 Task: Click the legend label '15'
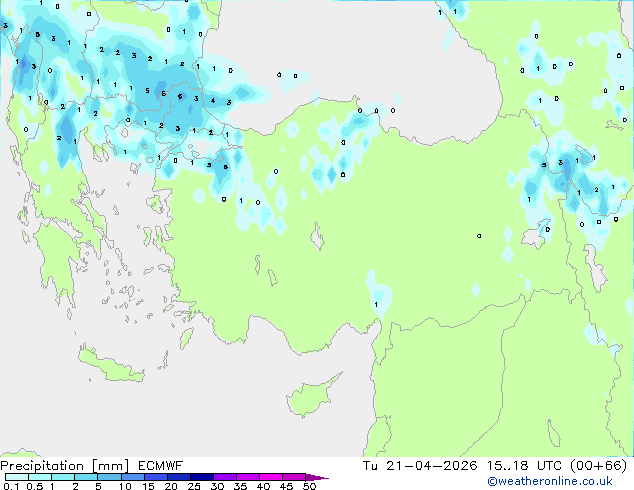(x=148, y=486)
